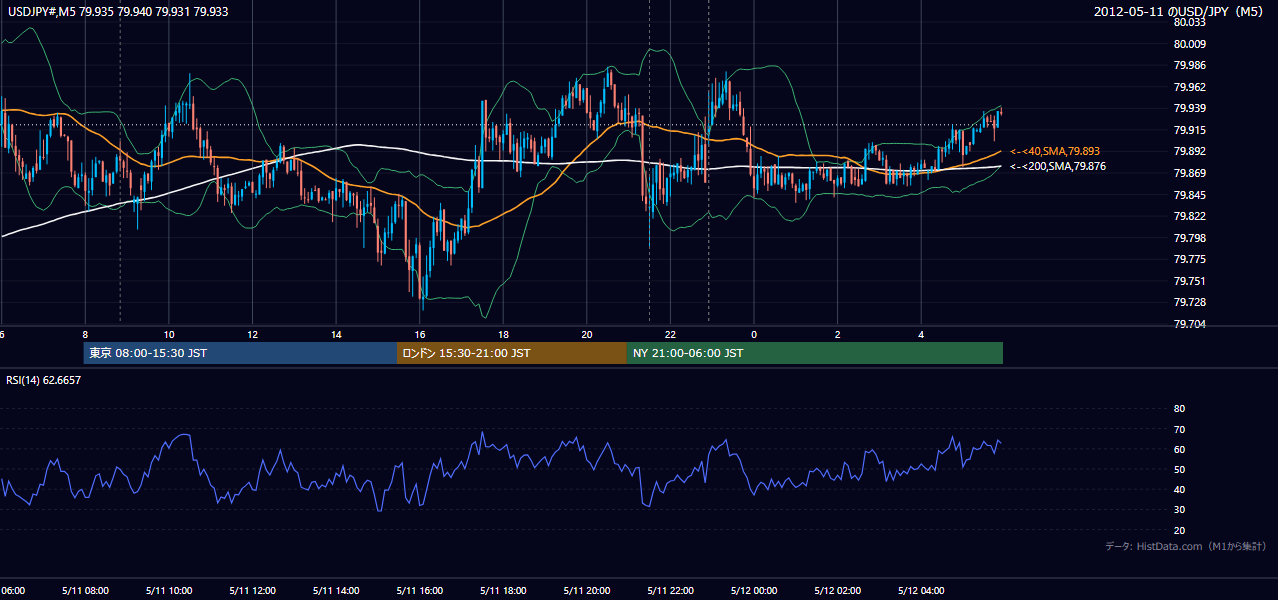Click the 79.822 price axis label
Image resolution: width=1278 pixels, height=600 pixels.
(1190, 216)
